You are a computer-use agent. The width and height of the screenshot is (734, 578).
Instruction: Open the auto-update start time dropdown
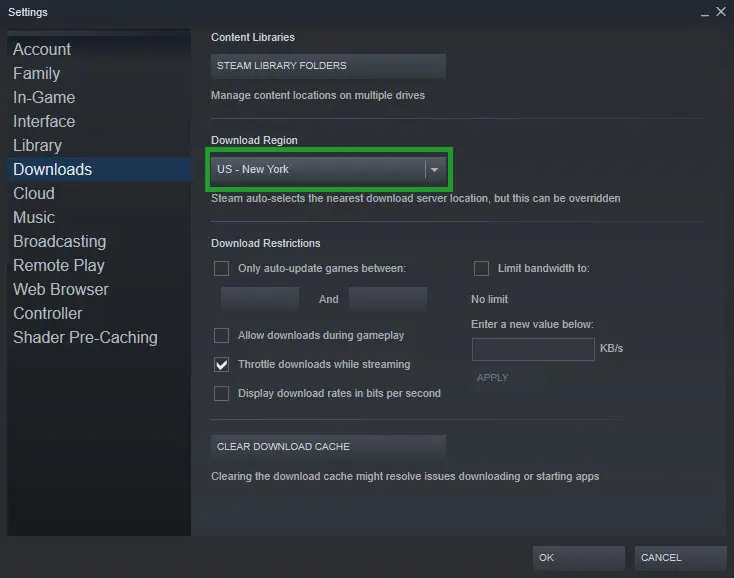click(x=260, y=299)
